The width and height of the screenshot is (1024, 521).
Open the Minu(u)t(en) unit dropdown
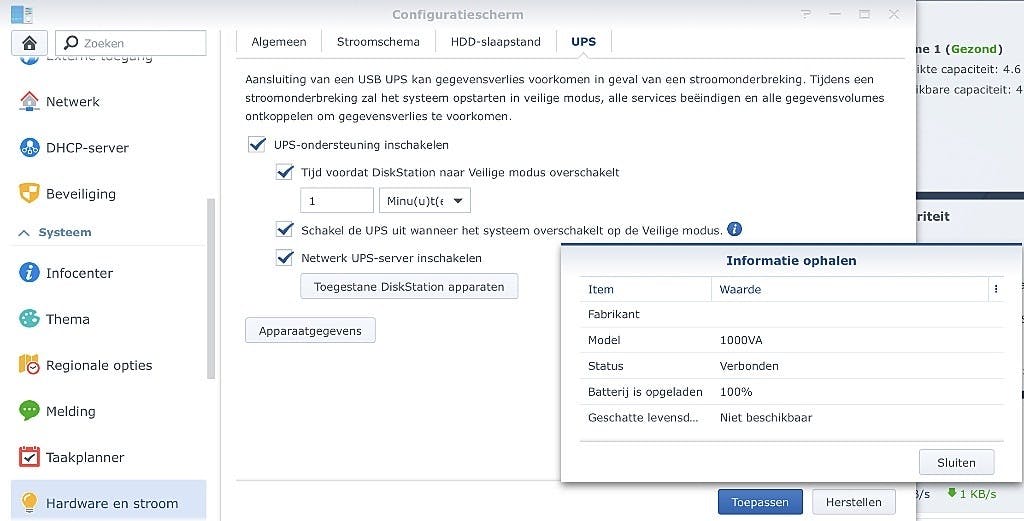(424, 201)
